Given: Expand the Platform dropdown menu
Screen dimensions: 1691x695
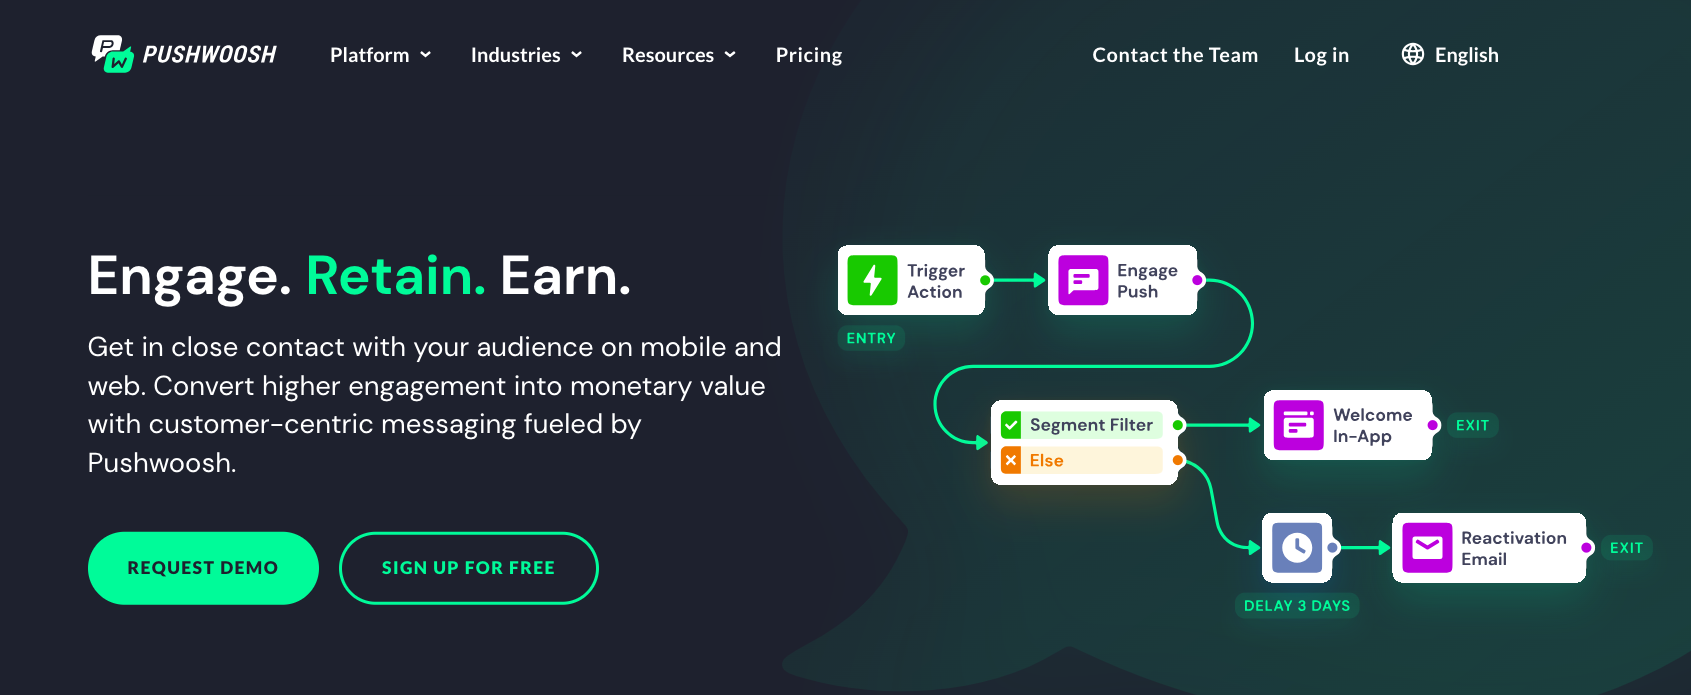Looking at the screenshot, I should 380,55.
